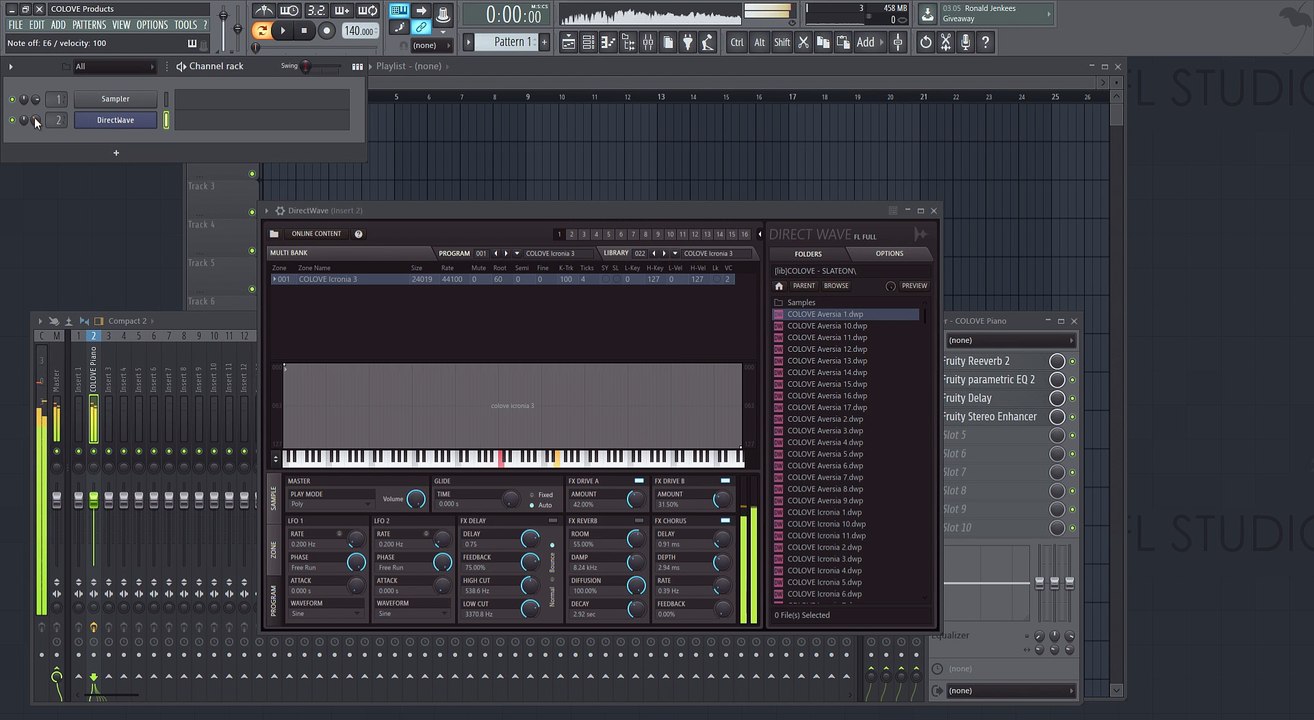The height and width of the screenshot is (720, 1314).
Task: Click the undo history icon
Action: 925,42
